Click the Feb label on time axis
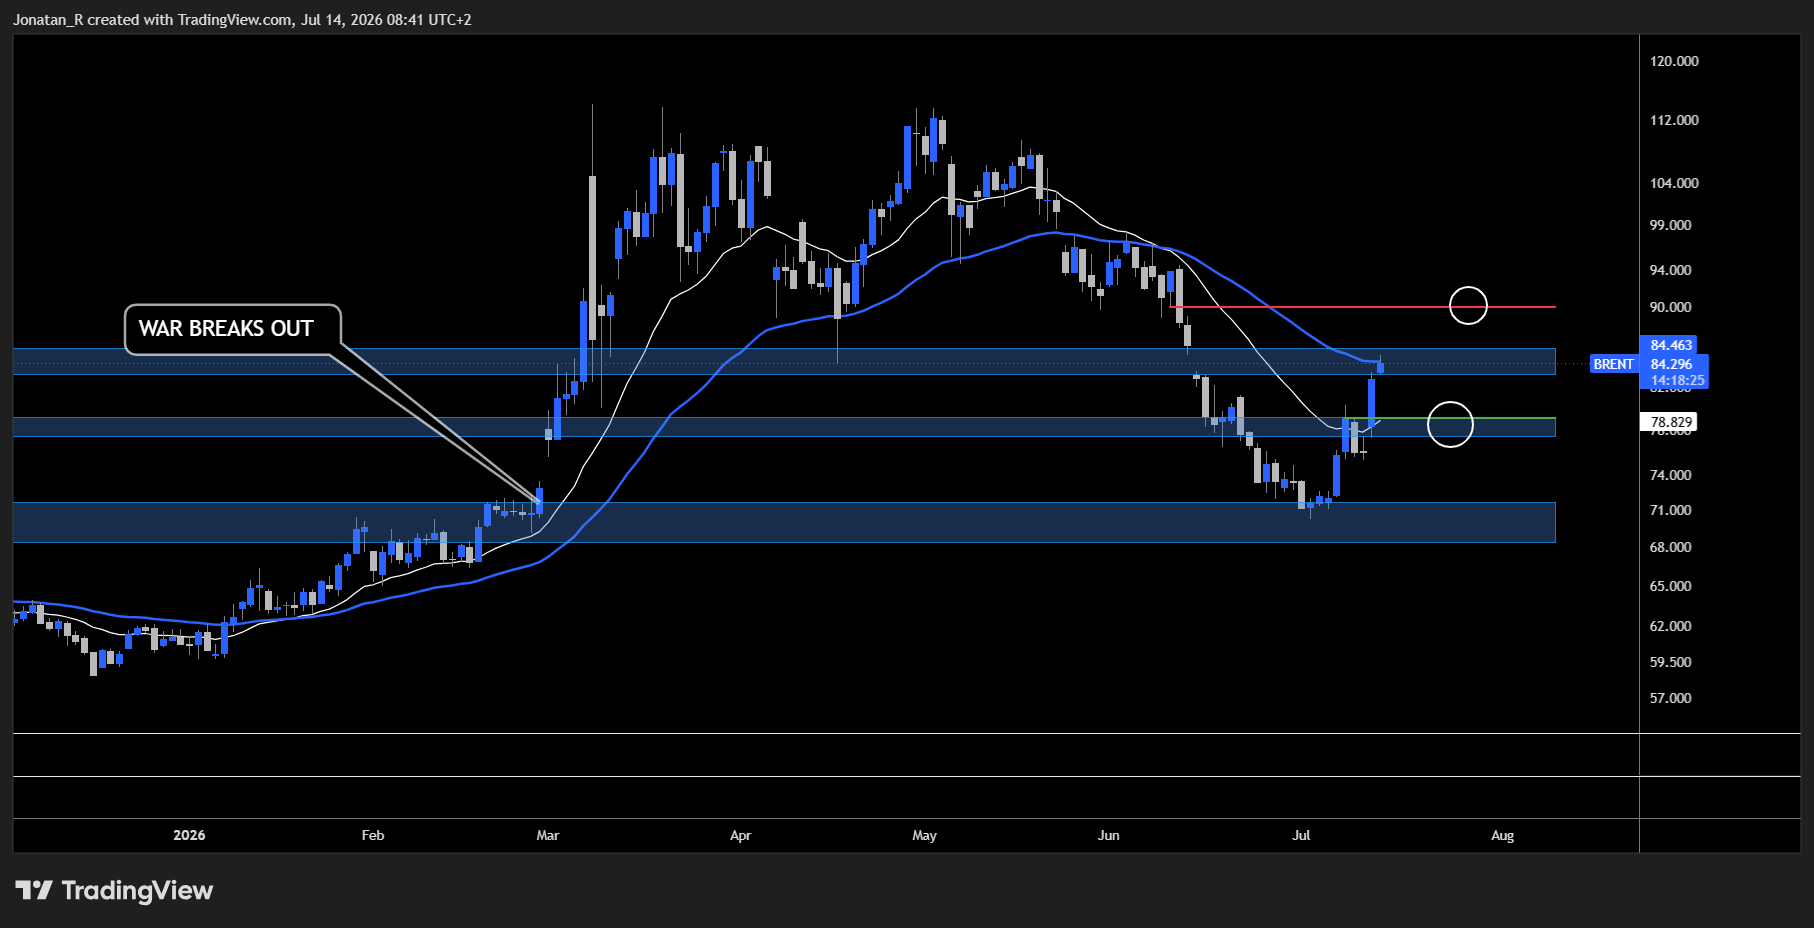The image size is (1814, 928). pos(373,835)
